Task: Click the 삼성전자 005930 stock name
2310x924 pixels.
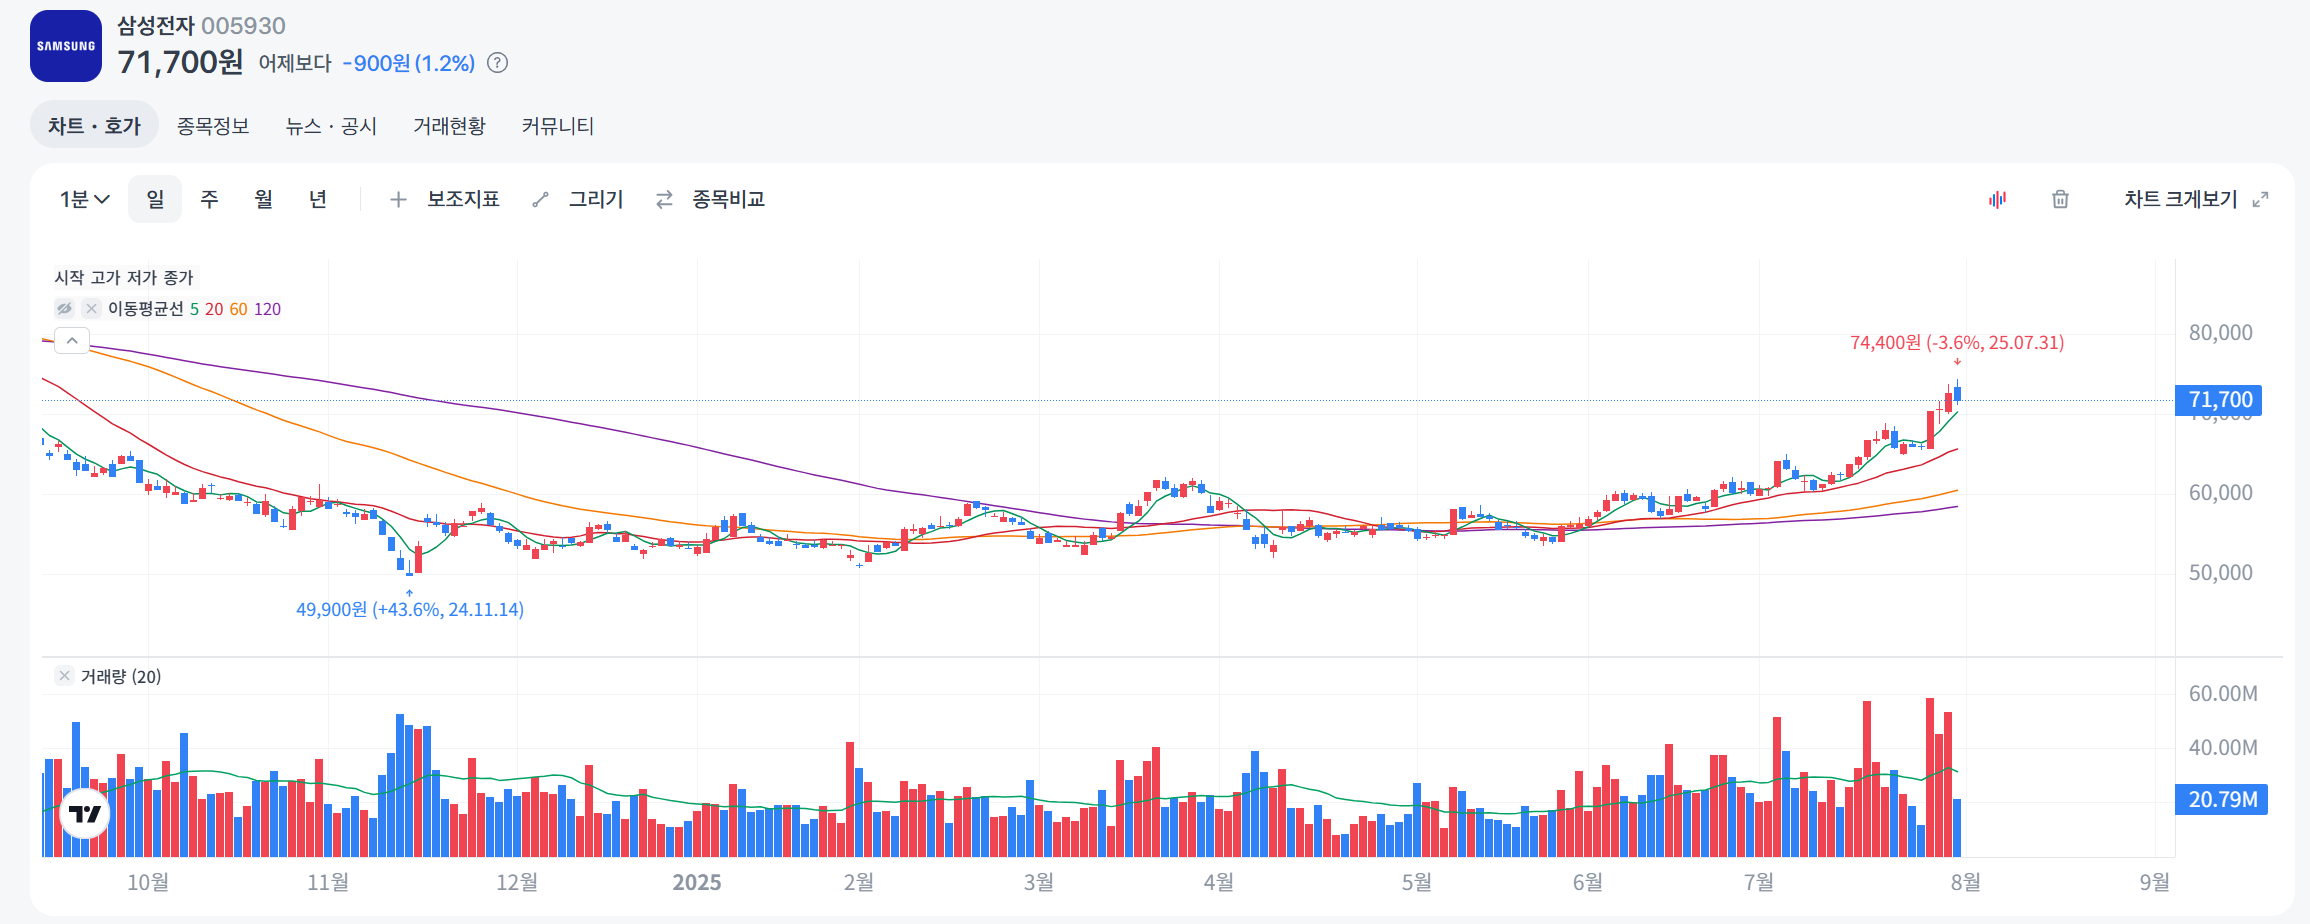Action: tap(201, 26)
